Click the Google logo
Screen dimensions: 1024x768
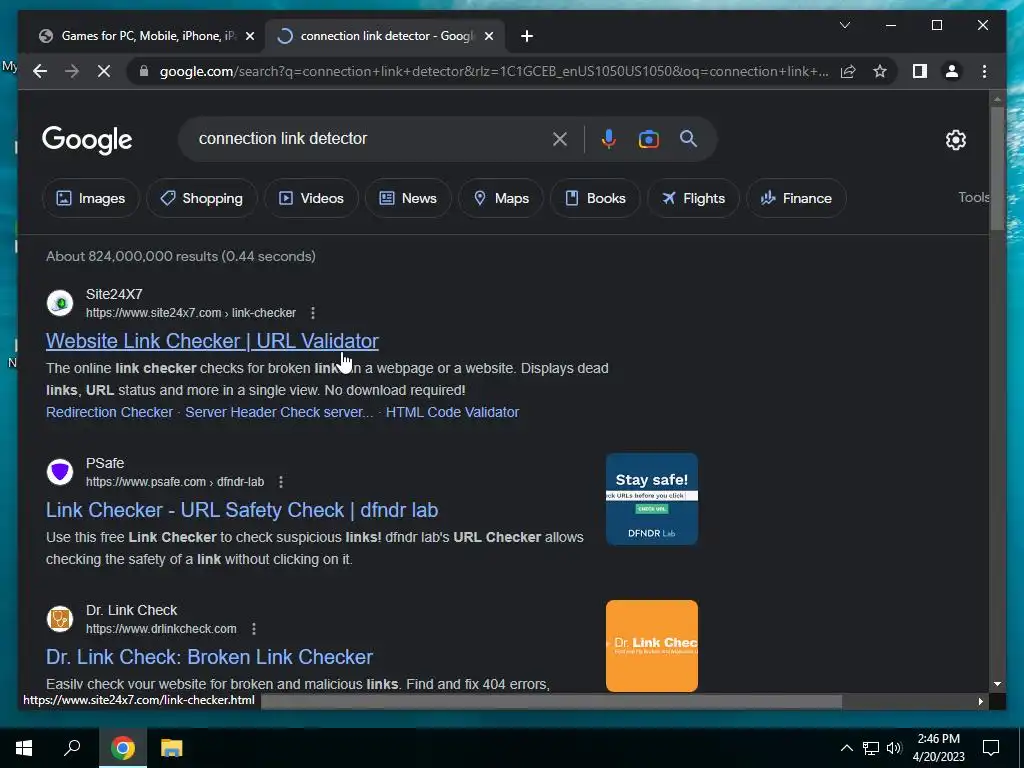87,140
